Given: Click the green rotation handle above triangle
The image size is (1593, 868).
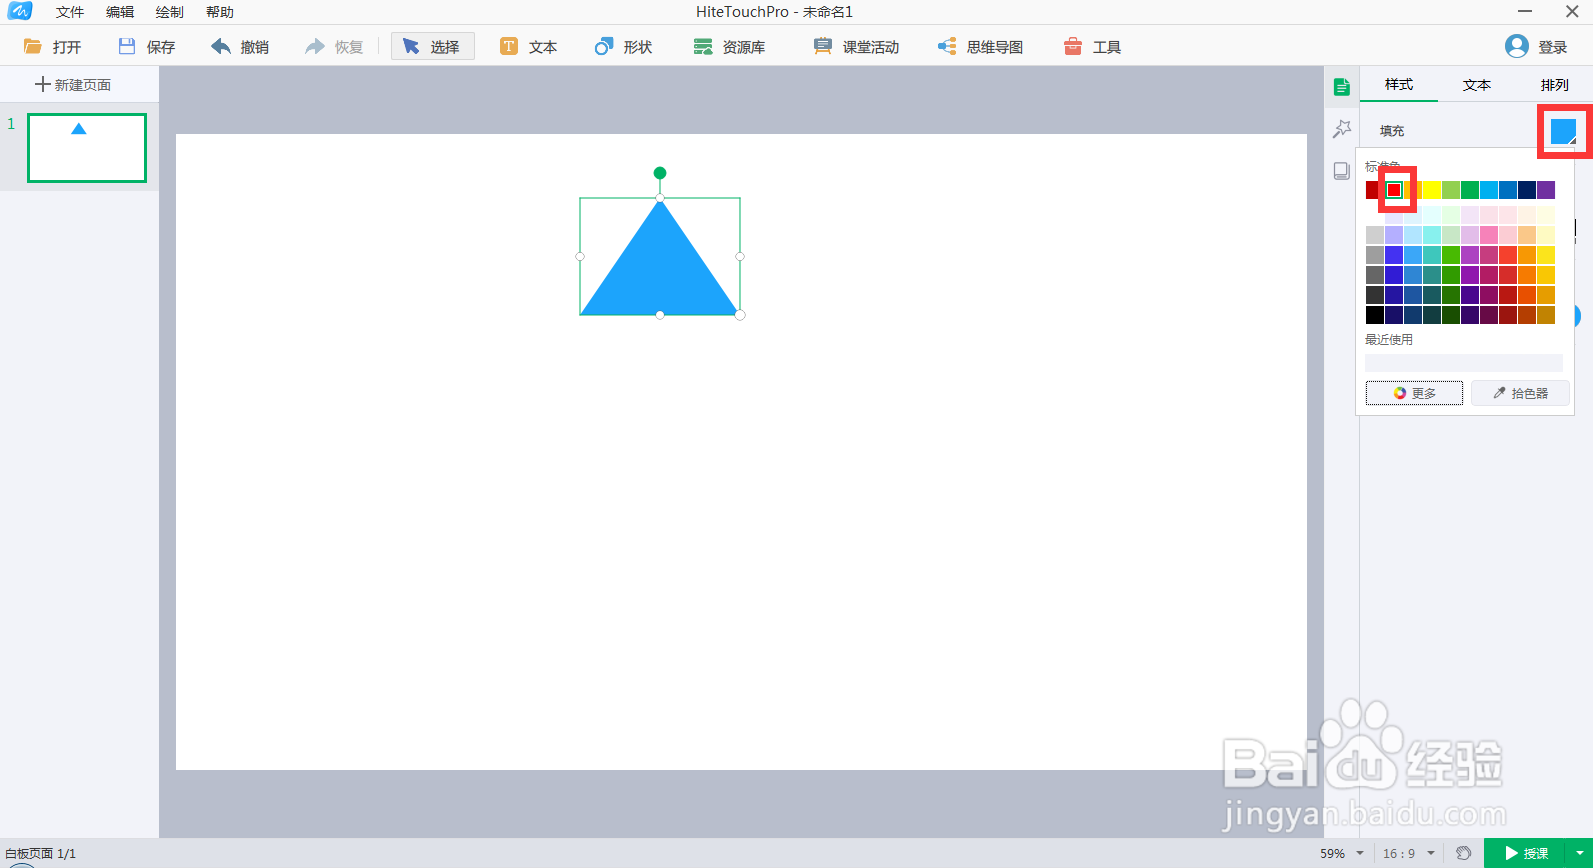Looking at the screenshot, I should [660, 173].
